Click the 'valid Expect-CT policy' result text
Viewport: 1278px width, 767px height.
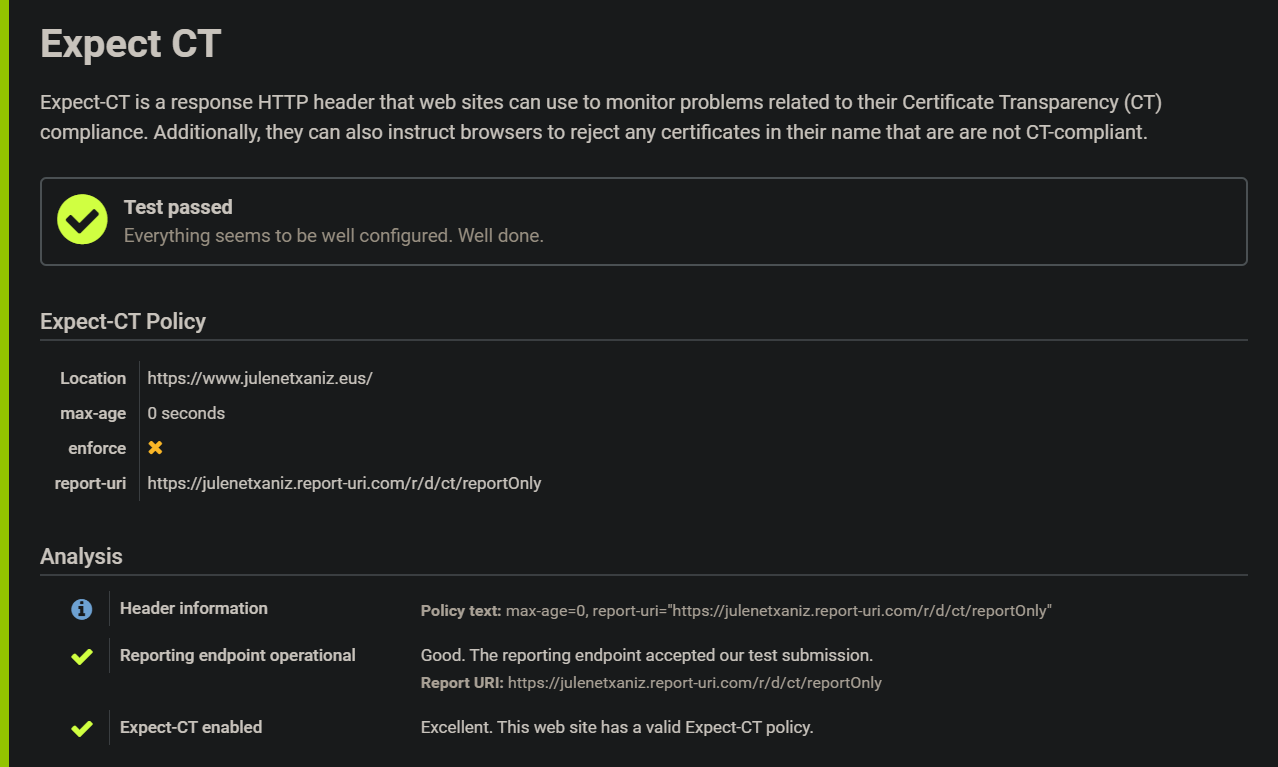pyautogui.click(x=617, y=727)
